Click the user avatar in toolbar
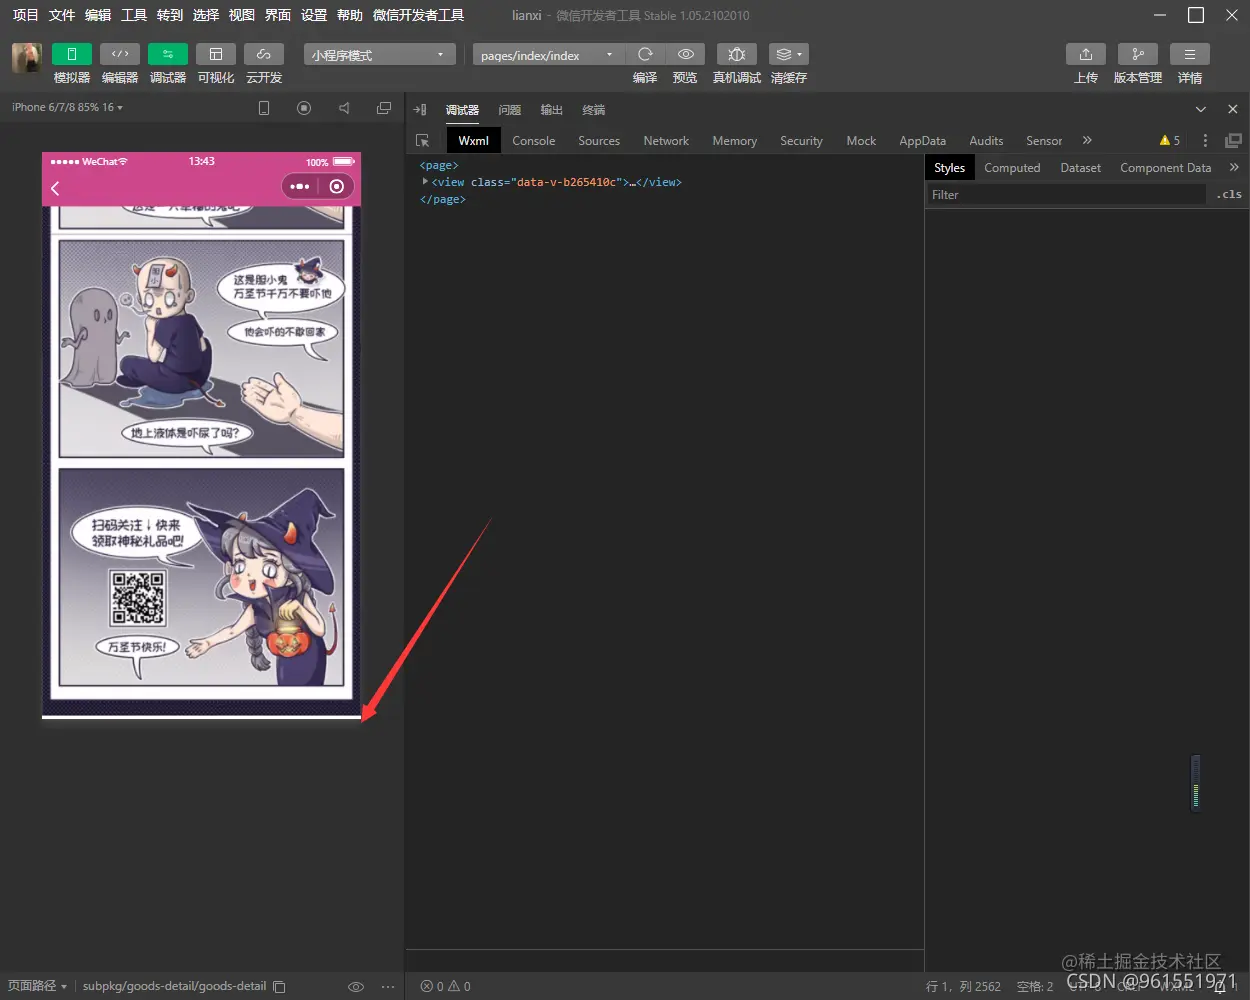 tap(27, 57)
